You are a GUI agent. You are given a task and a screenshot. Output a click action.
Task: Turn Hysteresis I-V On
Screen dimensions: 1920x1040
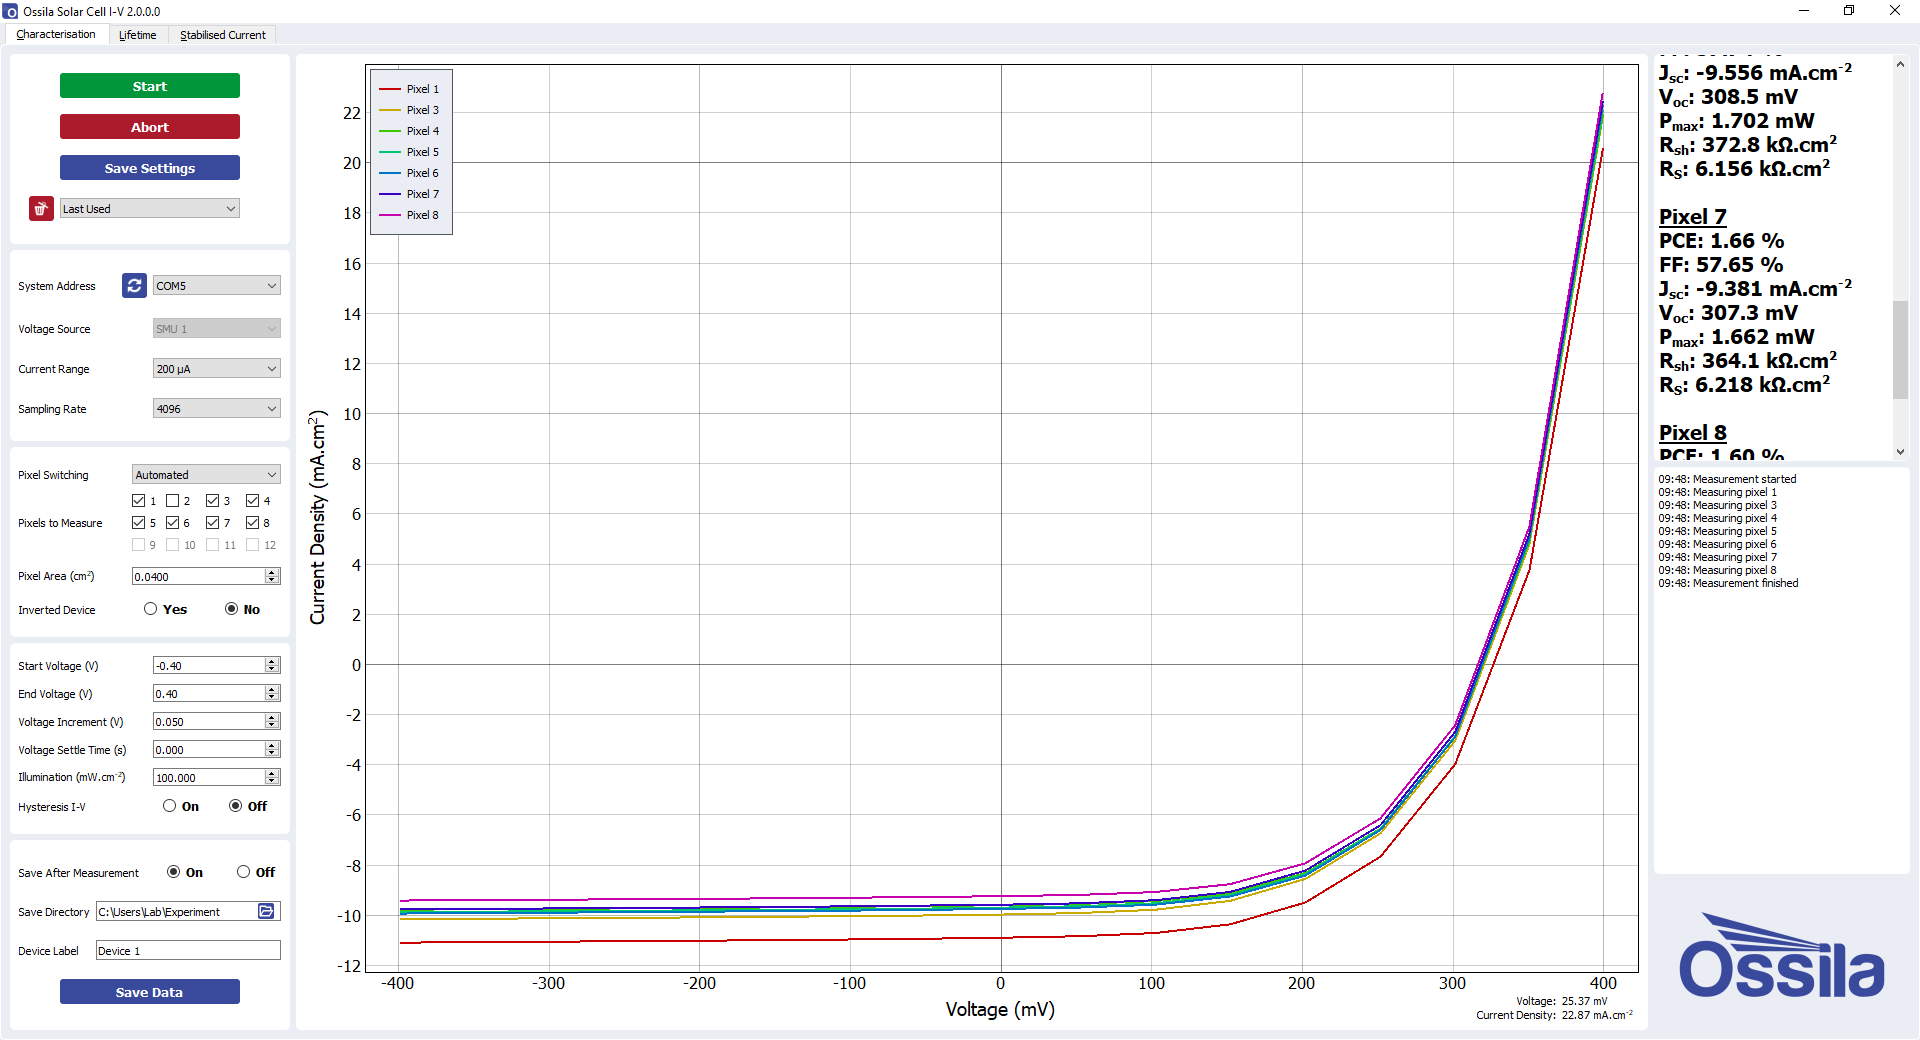[x=170, y=805]
